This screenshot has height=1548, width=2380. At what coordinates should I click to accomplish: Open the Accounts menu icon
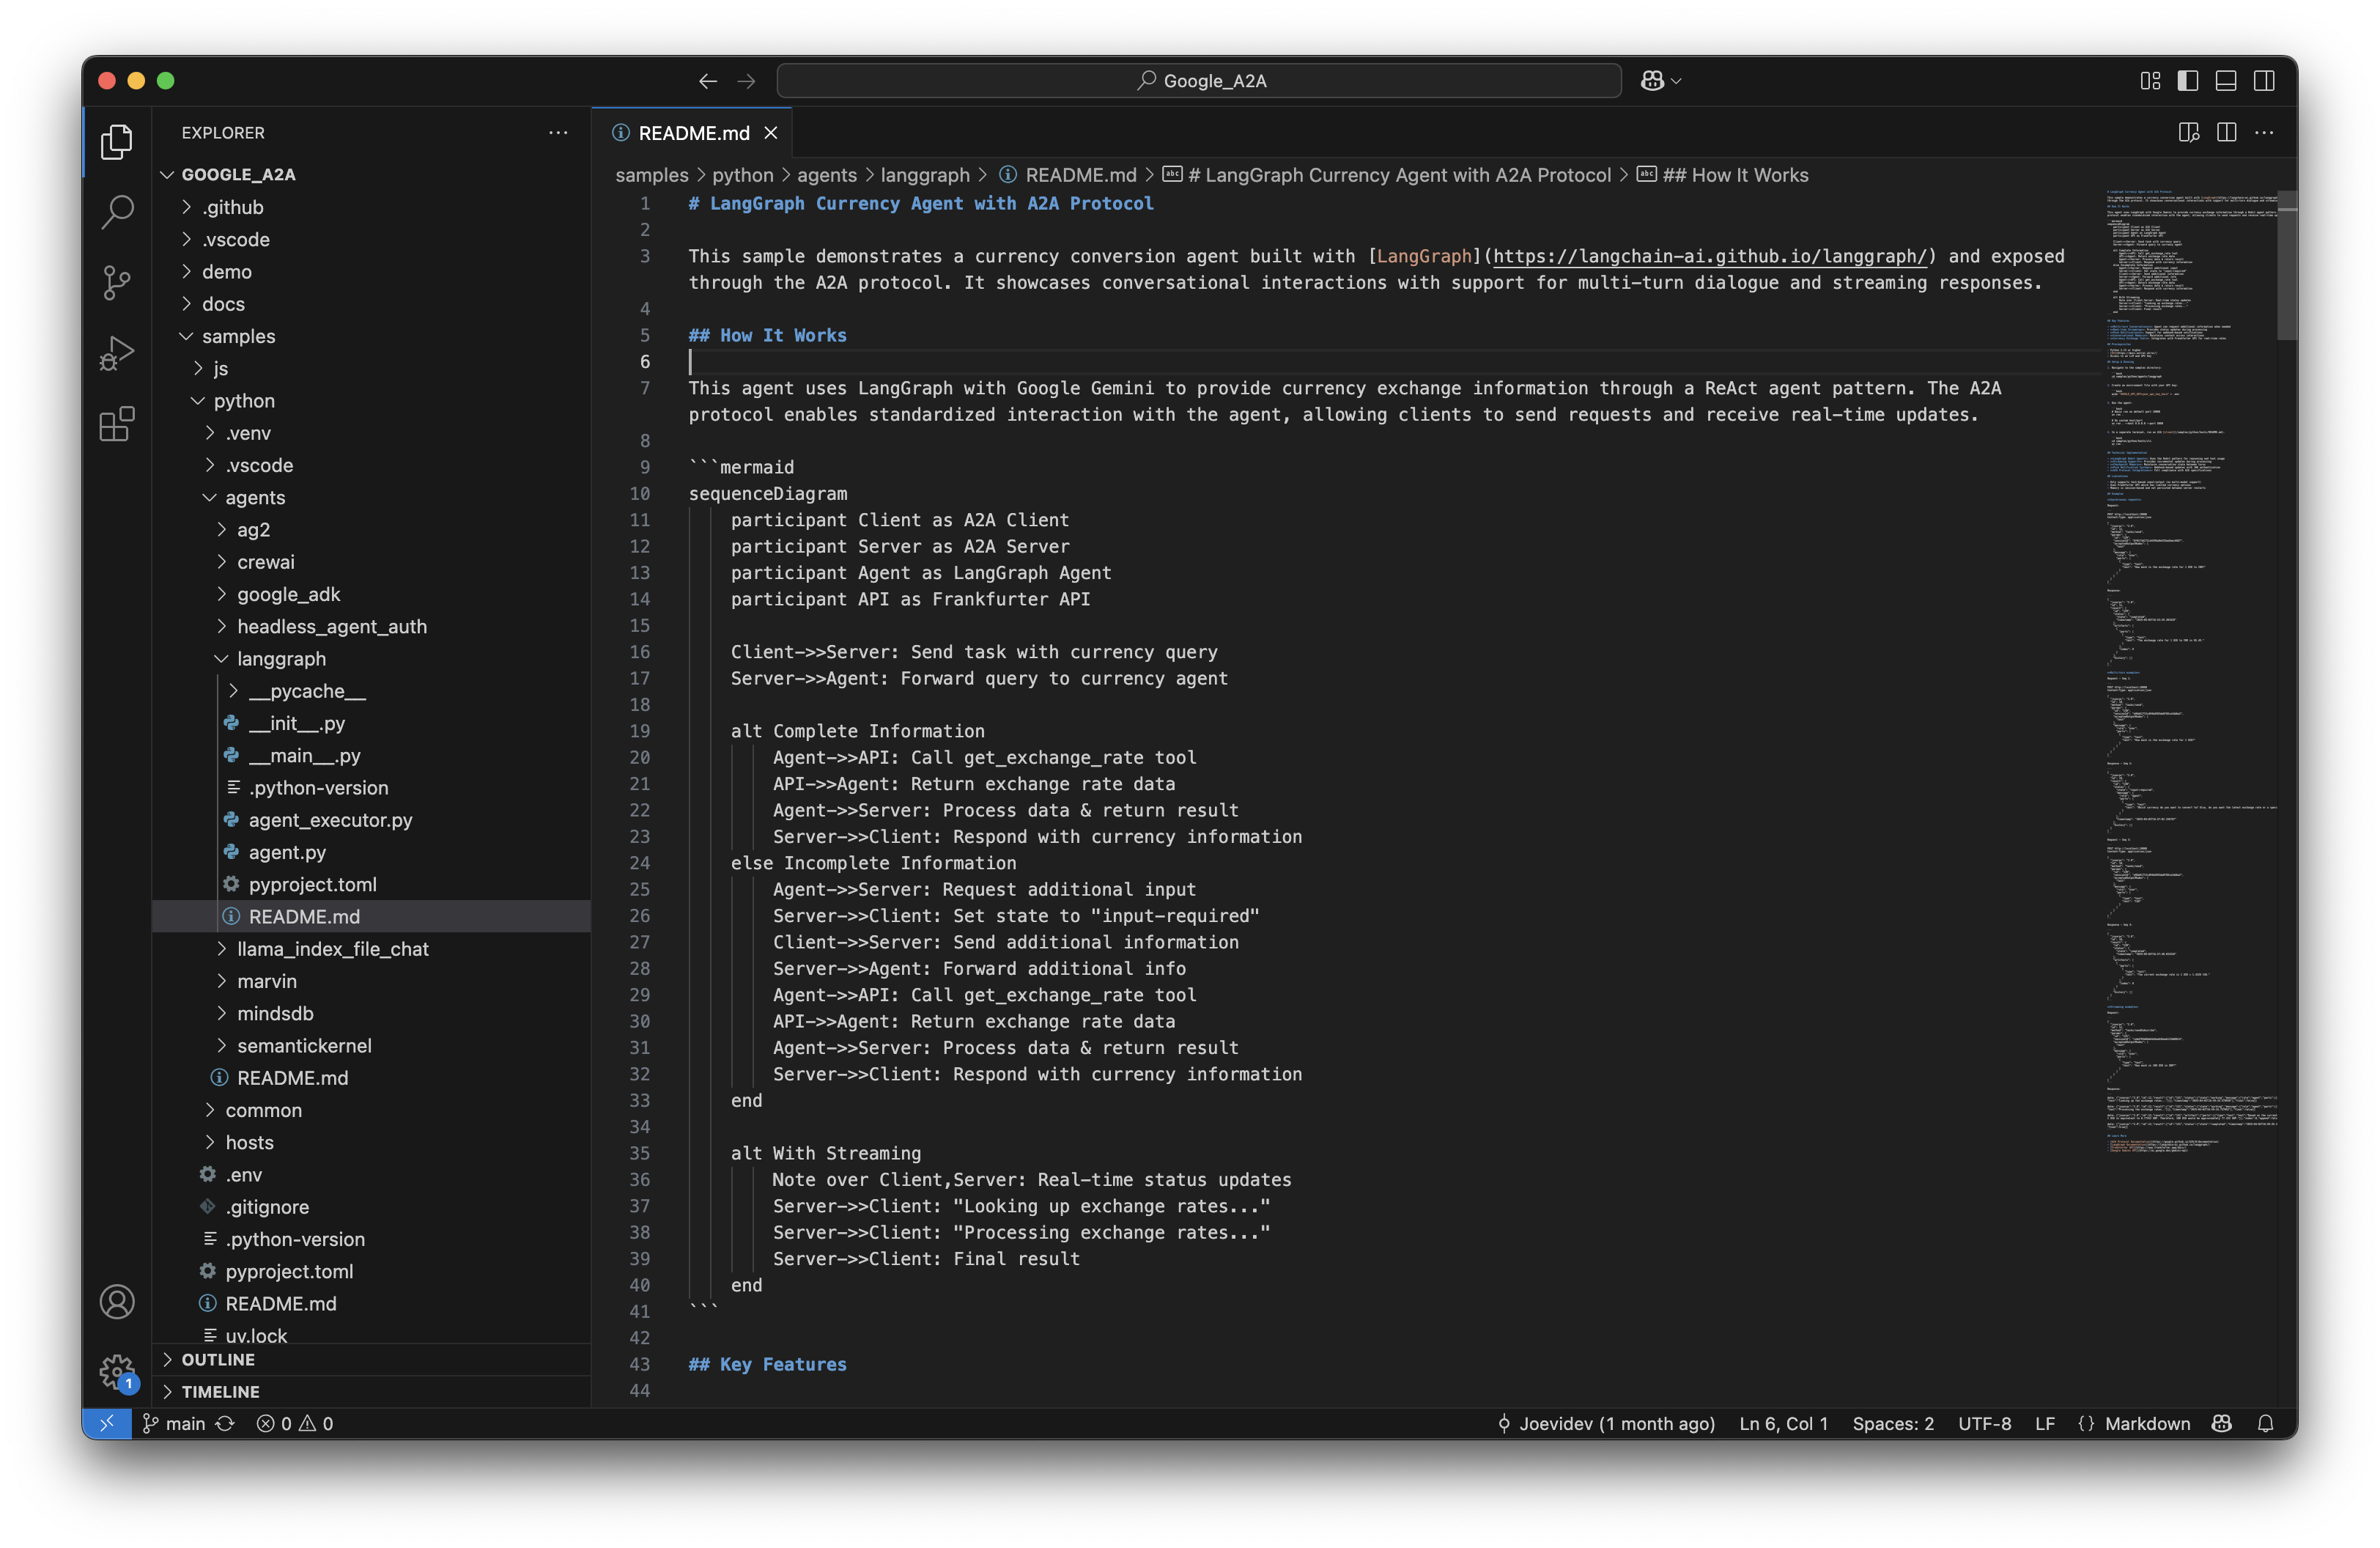point(117,1301)
